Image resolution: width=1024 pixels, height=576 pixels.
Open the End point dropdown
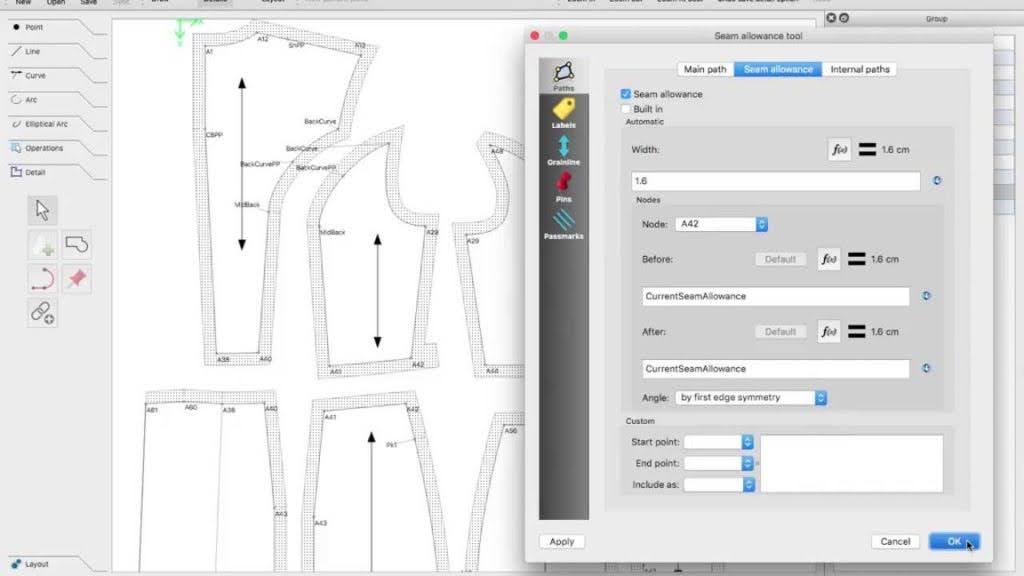[719, 463]
